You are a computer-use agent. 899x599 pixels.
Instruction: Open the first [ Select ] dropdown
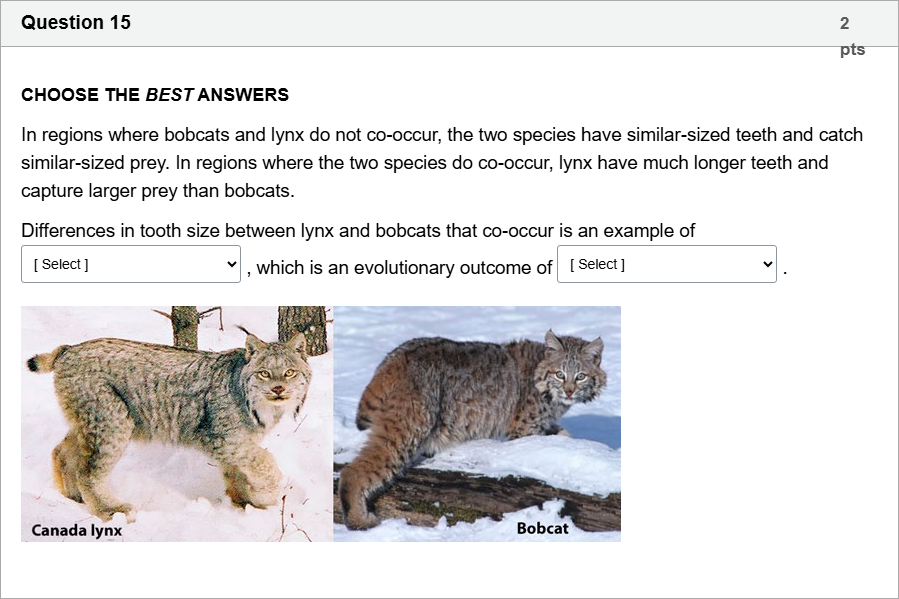click(x=130, y=263)
